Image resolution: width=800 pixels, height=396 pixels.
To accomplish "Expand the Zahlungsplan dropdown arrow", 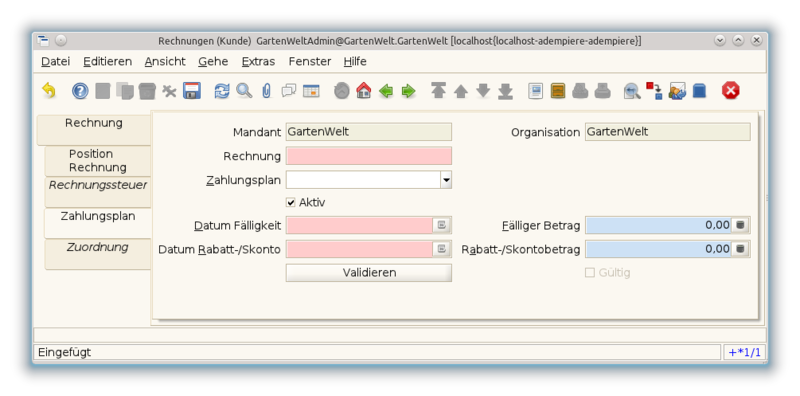I will (446, 180).
